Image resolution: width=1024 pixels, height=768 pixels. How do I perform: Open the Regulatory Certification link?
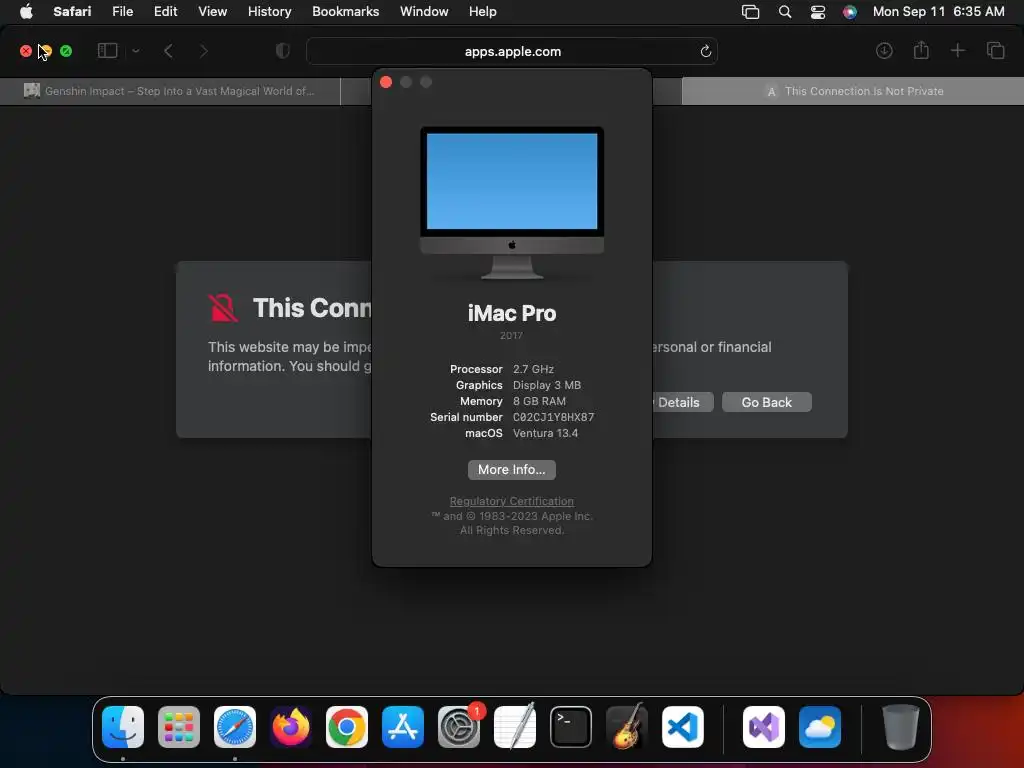[511, 501]
